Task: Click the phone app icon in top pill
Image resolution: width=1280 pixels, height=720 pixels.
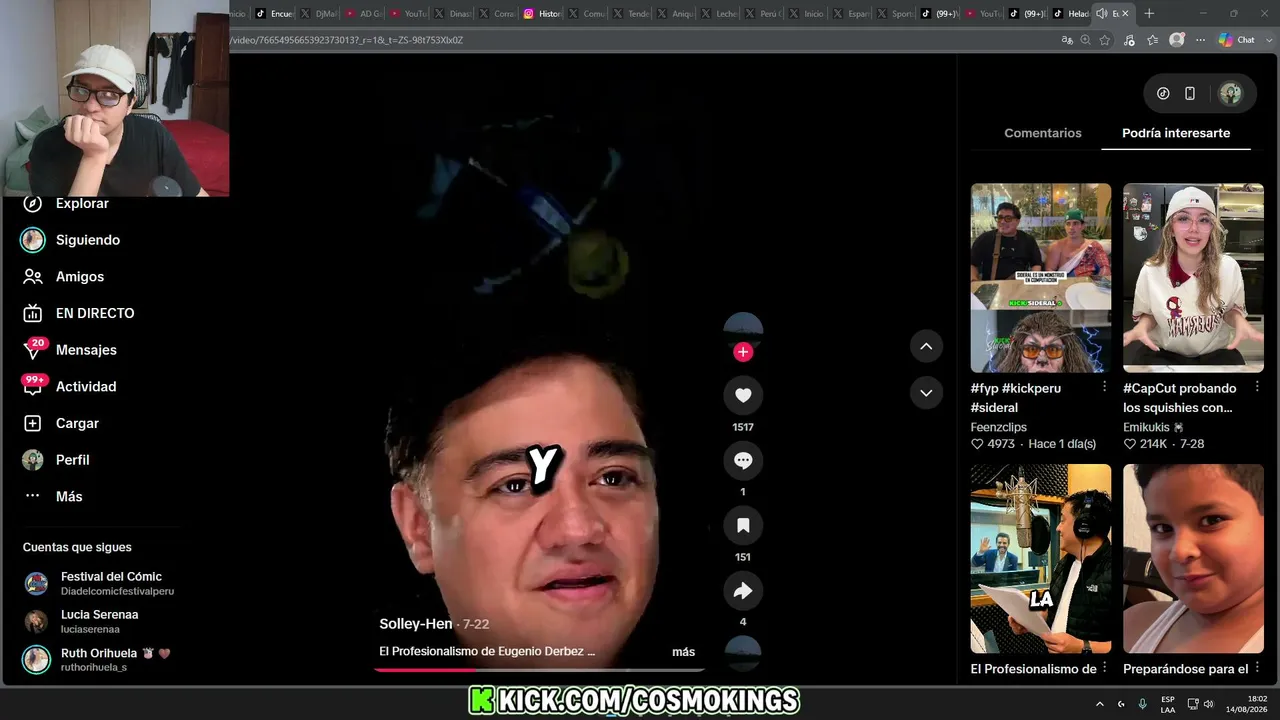Action: (1190, 94)
